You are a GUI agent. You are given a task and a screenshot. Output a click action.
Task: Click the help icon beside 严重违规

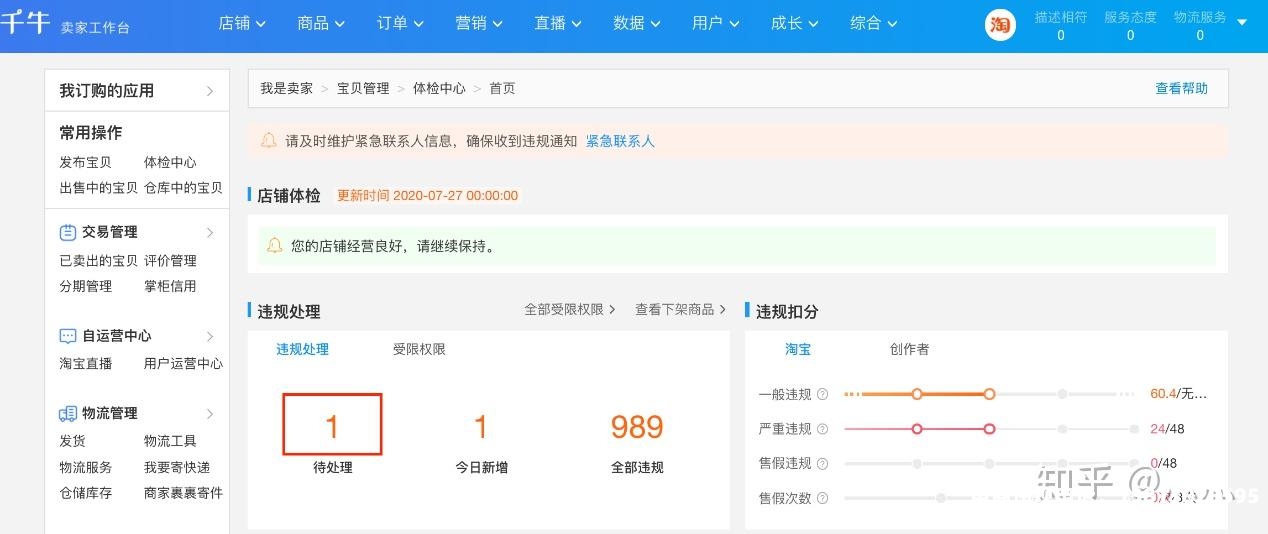tap(822, 429)
